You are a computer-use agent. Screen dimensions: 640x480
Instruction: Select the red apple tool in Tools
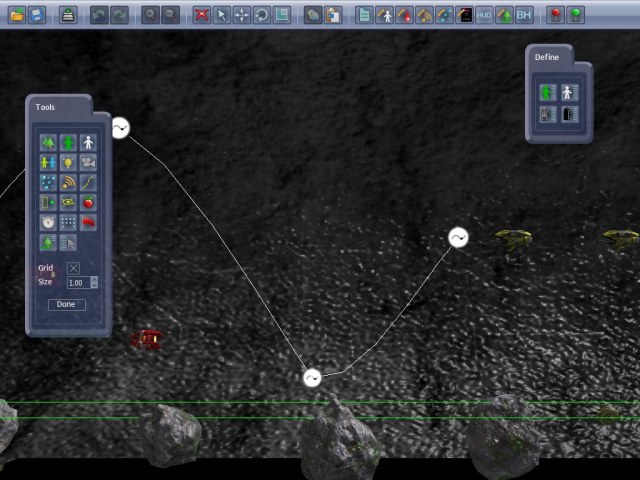tap(88, 202)
